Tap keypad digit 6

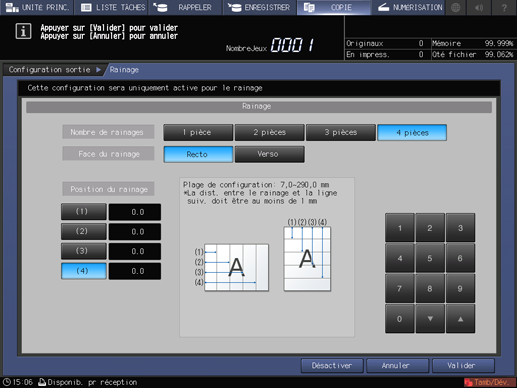pos(460,258)
